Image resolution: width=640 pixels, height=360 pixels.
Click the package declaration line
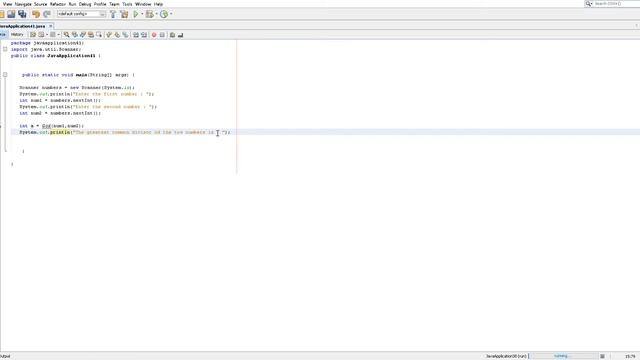point(47,43)
